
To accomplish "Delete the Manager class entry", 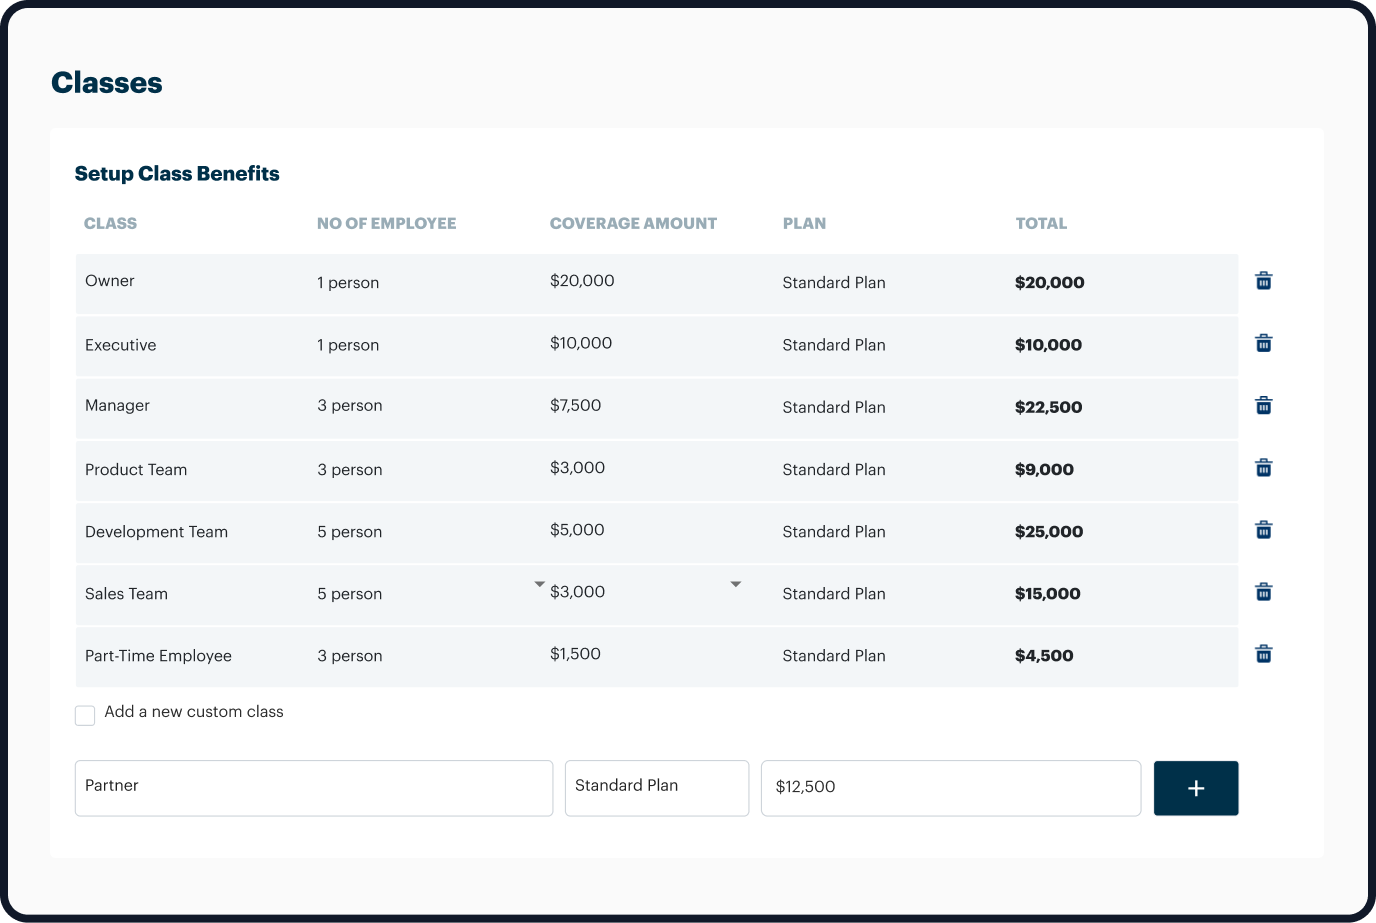I will (1263, 405).
